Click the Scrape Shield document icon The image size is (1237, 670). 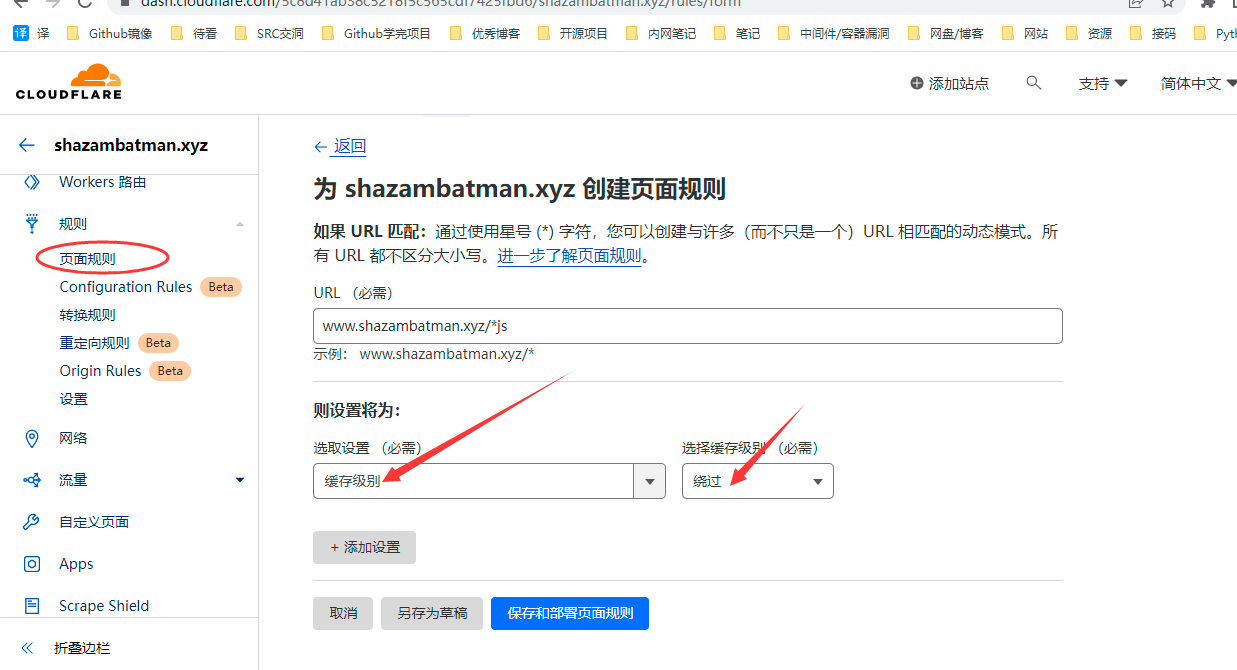pyautogui.click(x=32, y=606)
